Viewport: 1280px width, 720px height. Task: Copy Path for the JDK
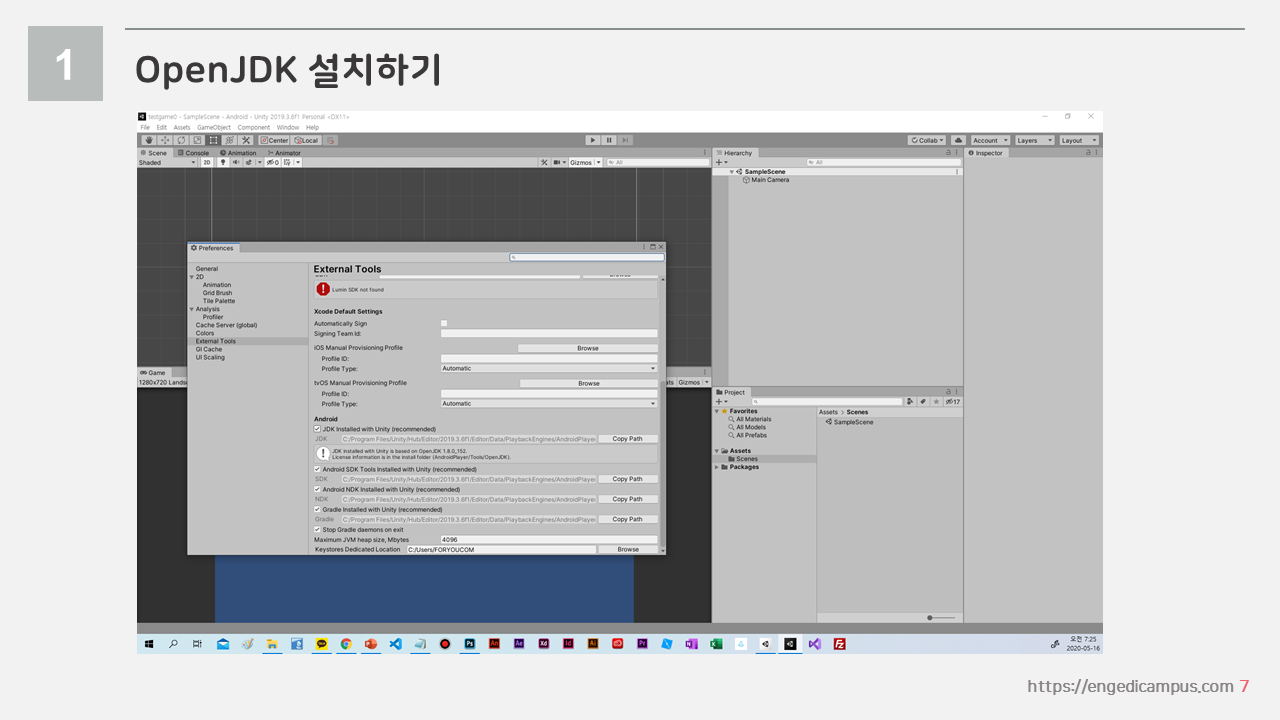pos(628,439)
